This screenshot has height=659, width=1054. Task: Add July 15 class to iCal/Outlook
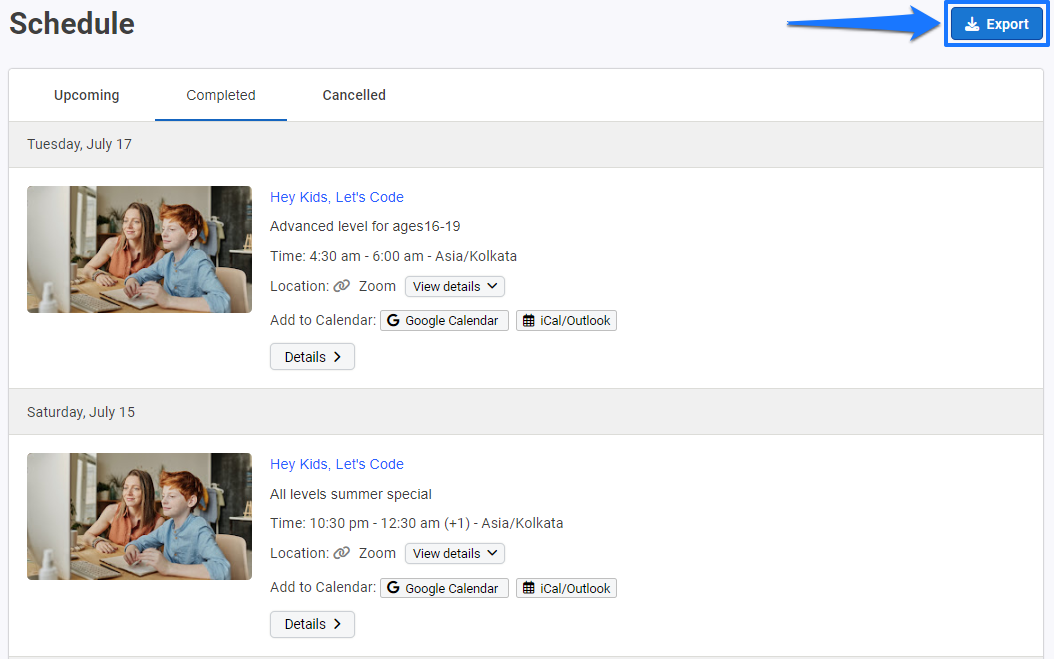tap(566, 588)
